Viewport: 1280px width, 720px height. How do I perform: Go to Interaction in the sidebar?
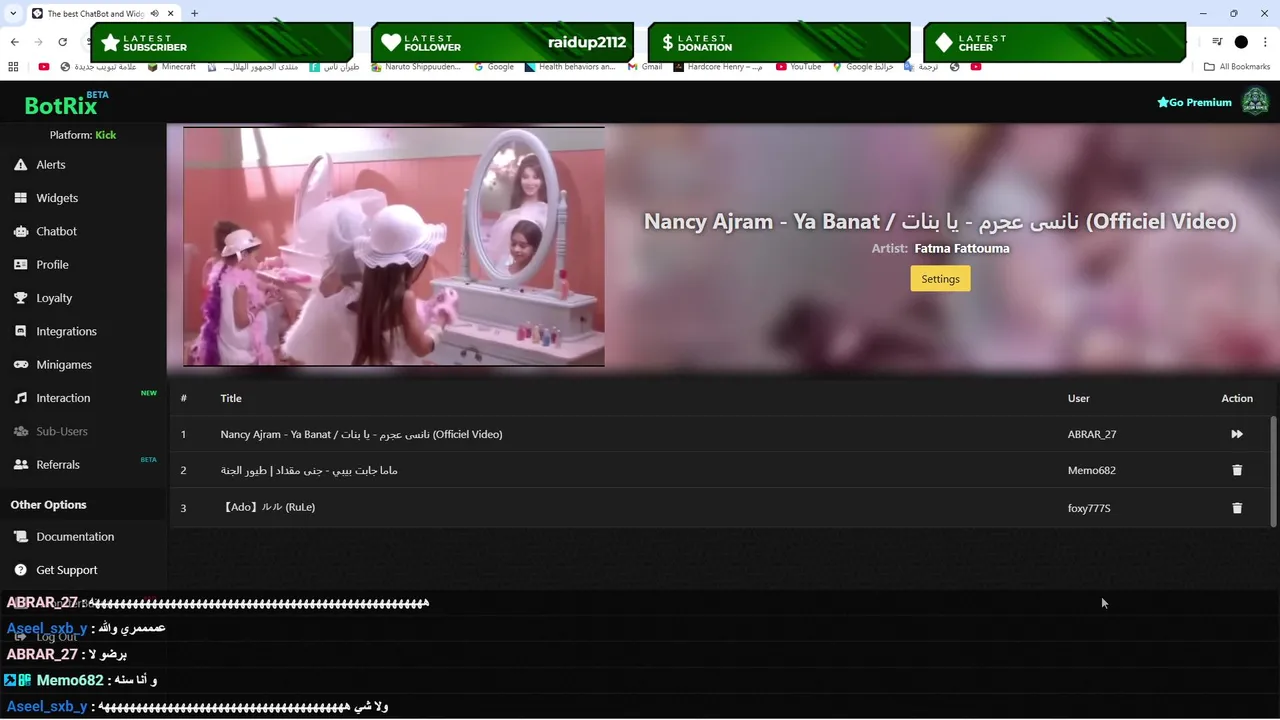tap(63, 398)
